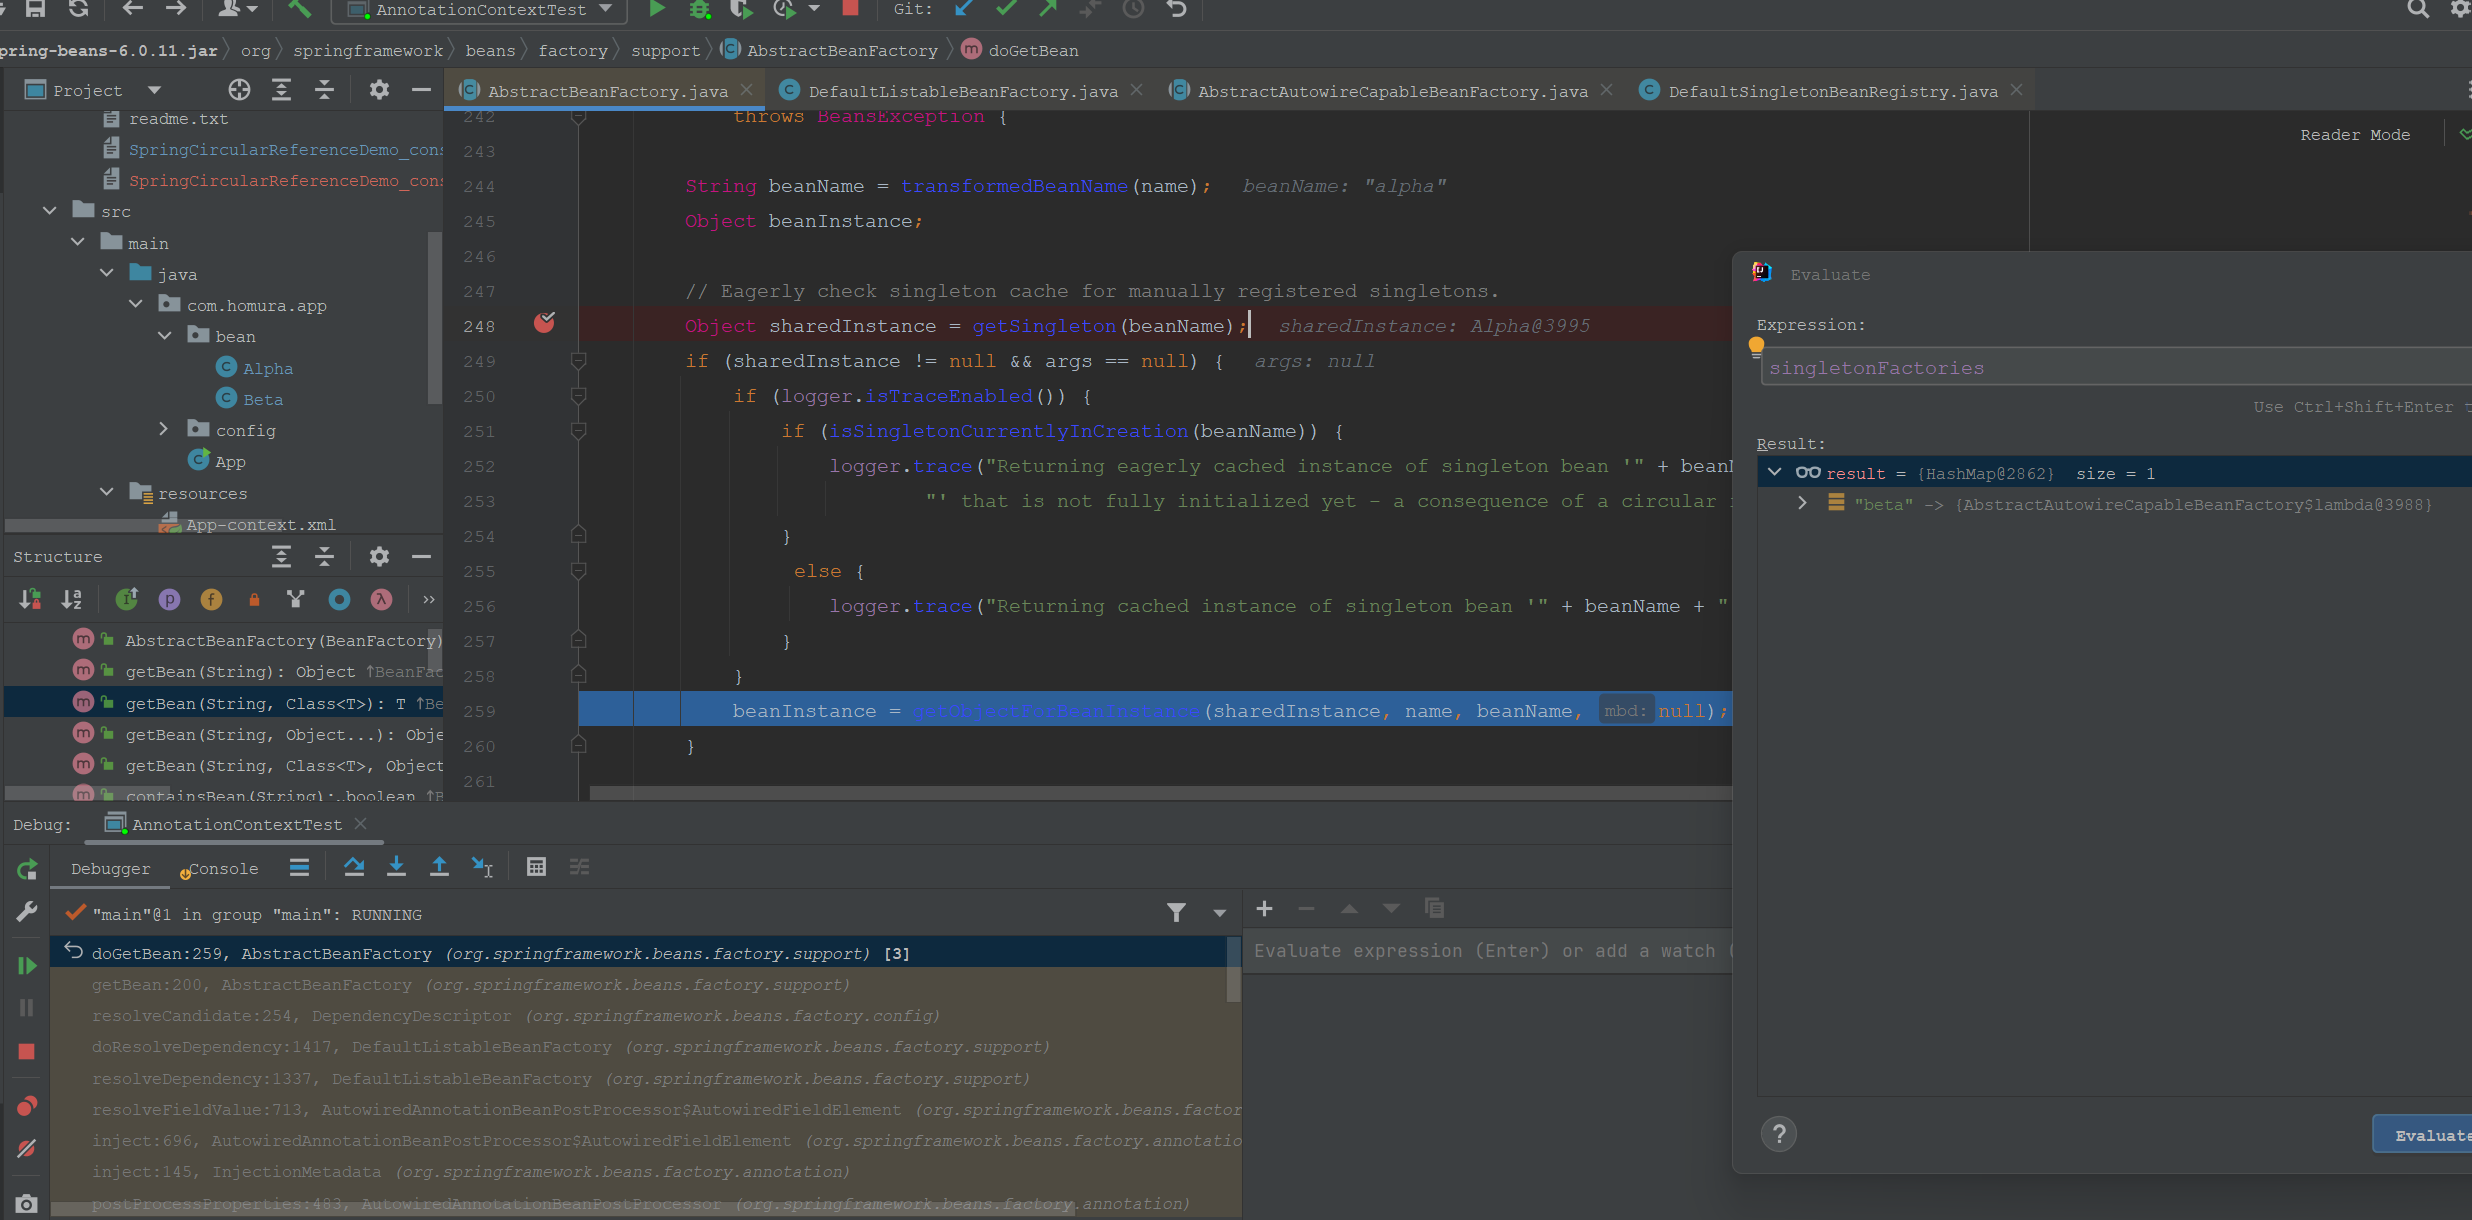Toggle Show Fields filter in Structure
Image resolution: width=2472 pixels, height=1220 pixels.
[x=211, y=600]
